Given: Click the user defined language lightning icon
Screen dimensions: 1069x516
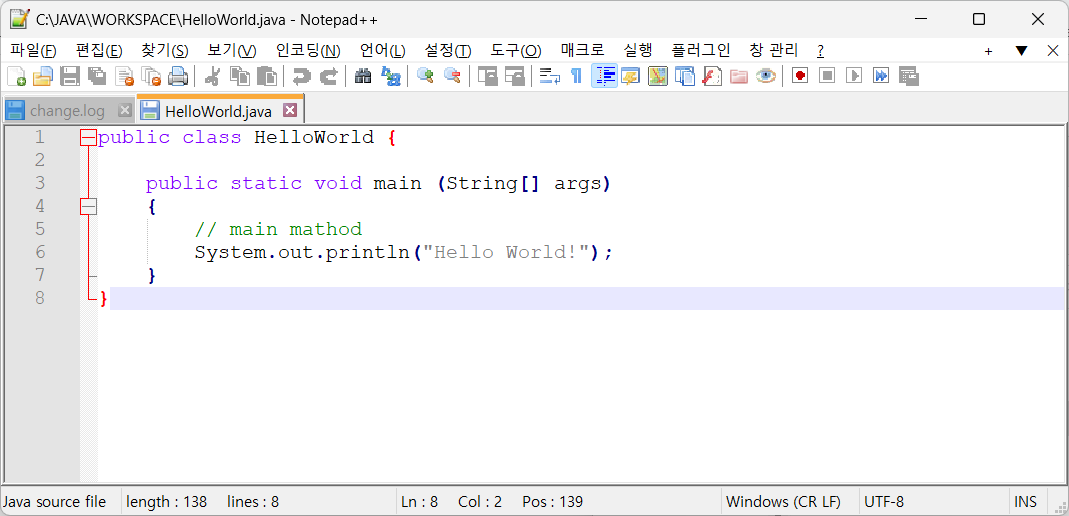Looking at the screenshot, I should pos(630,76).
